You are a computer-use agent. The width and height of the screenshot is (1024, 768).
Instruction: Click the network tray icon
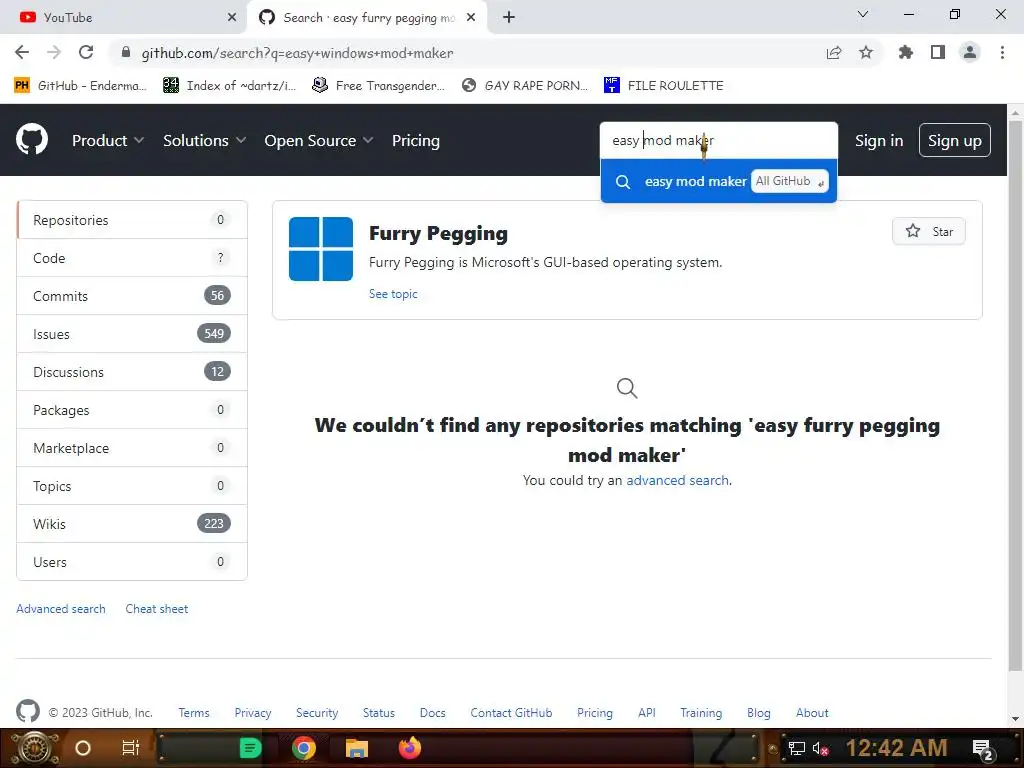(x=796, y=748)
